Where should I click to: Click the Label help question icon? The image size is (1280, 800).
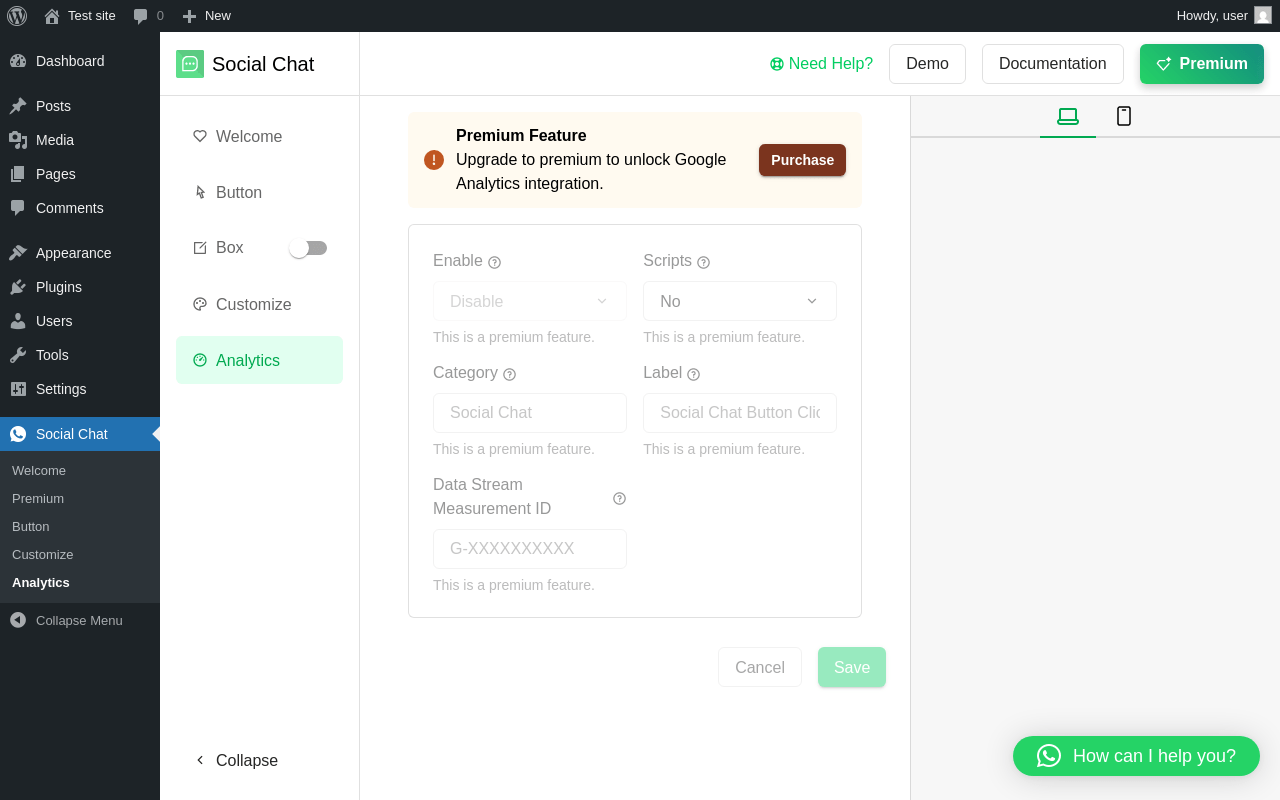click(693, 374)
